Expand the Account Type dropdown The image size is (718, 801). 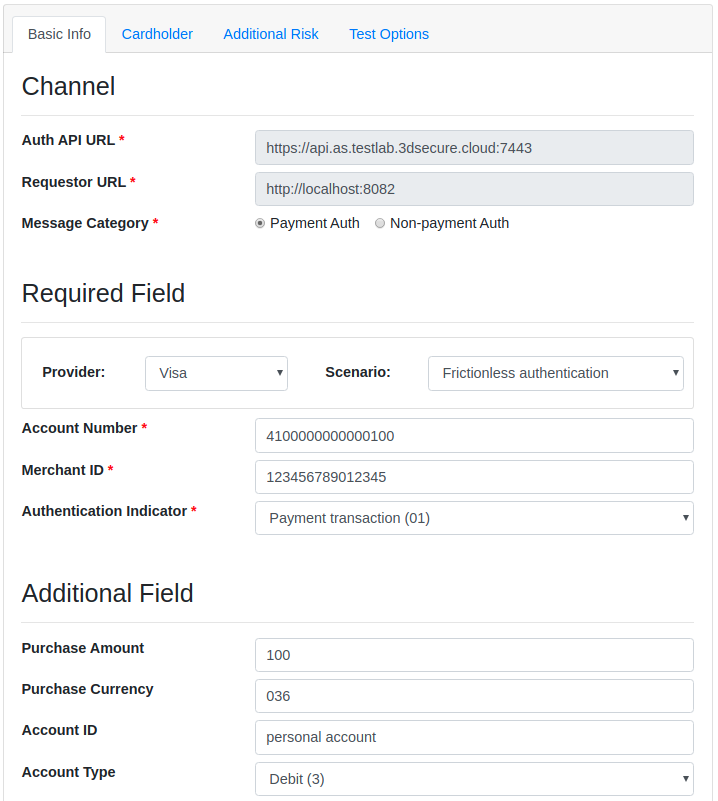(x=474, y=779)
